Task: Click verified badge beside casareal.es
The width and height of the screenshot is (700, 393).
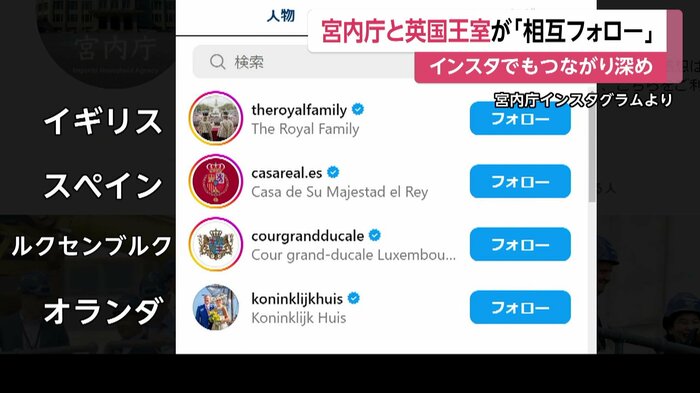Action: (333, 172)
